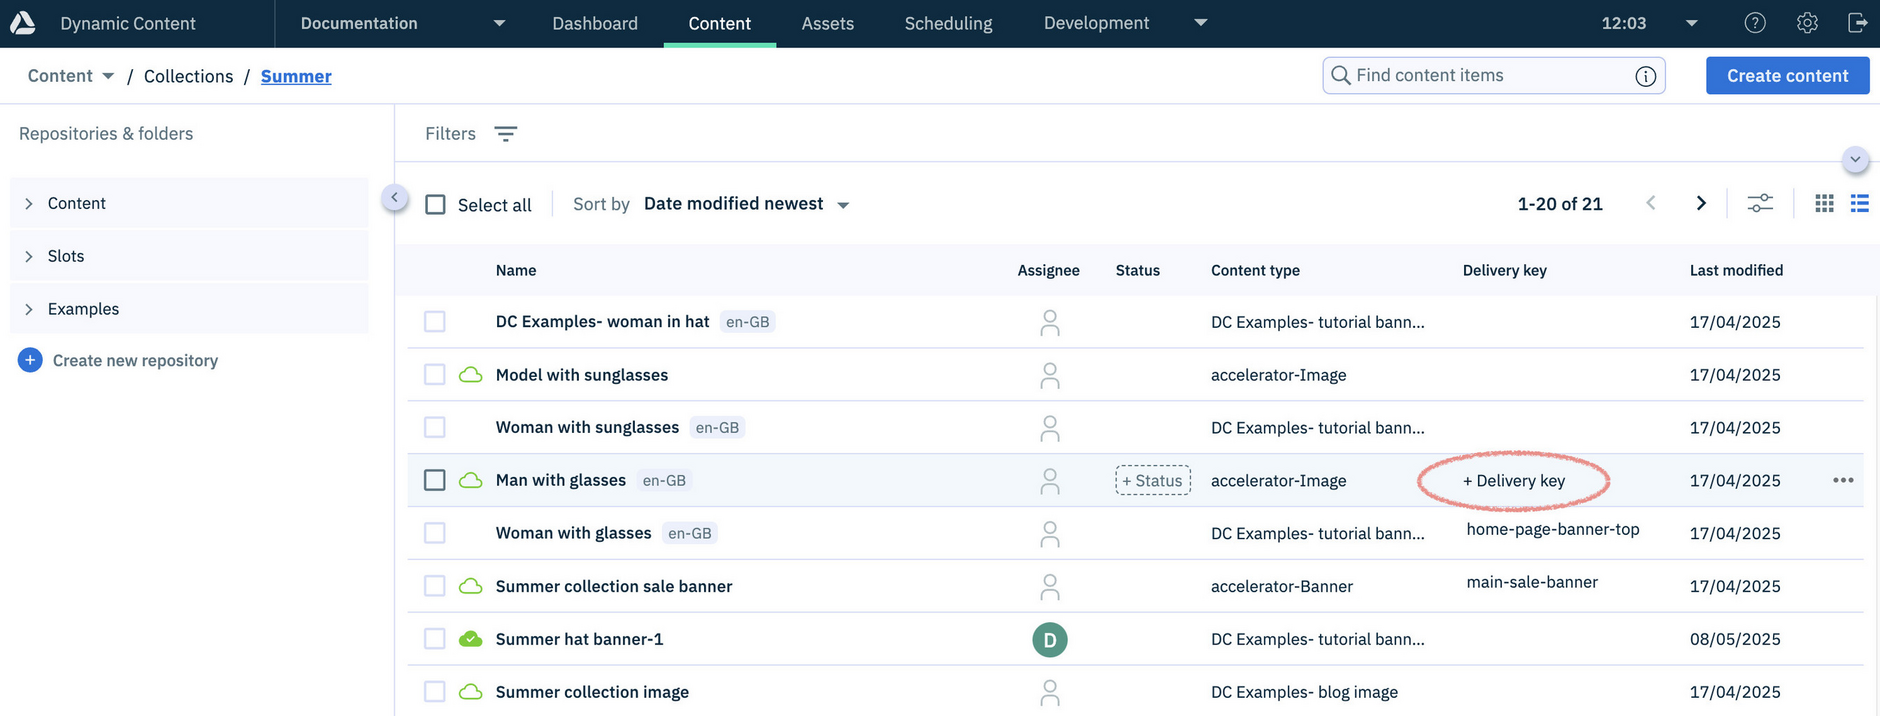Click the home-page-banner-top delivery key

click(x=1553, y=529)
